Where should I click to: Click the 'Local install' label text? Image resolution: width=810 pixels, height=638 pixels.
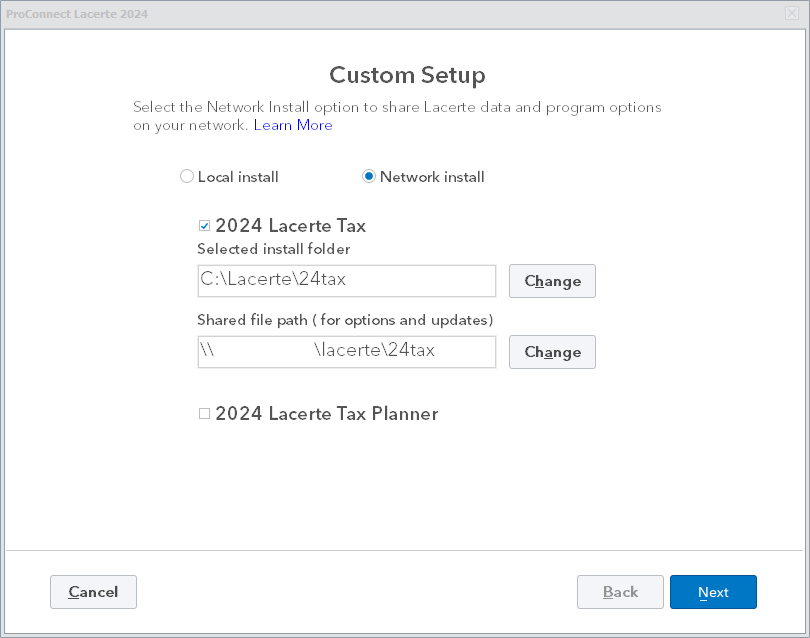click(238, 177)
